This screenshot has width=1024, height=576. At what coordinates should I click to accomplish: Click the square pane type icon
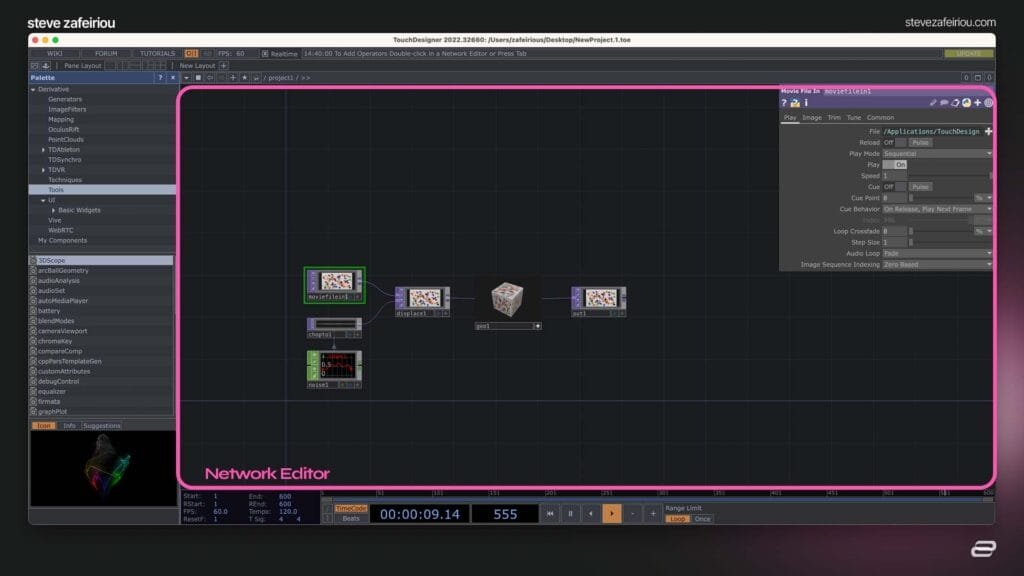[x=198, y=78]
